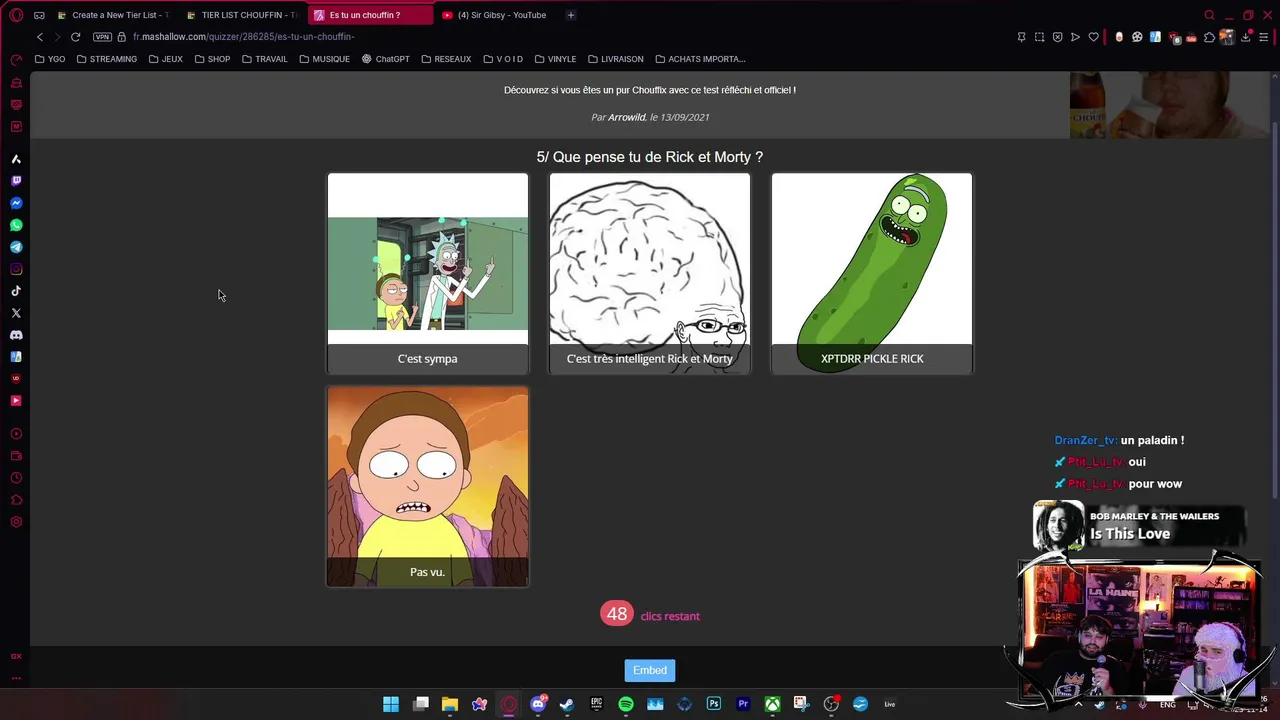Open ChatGPT bookmark
Image resolution: width=1280 pixels, height=720 pixels.
tap(386, 59)
